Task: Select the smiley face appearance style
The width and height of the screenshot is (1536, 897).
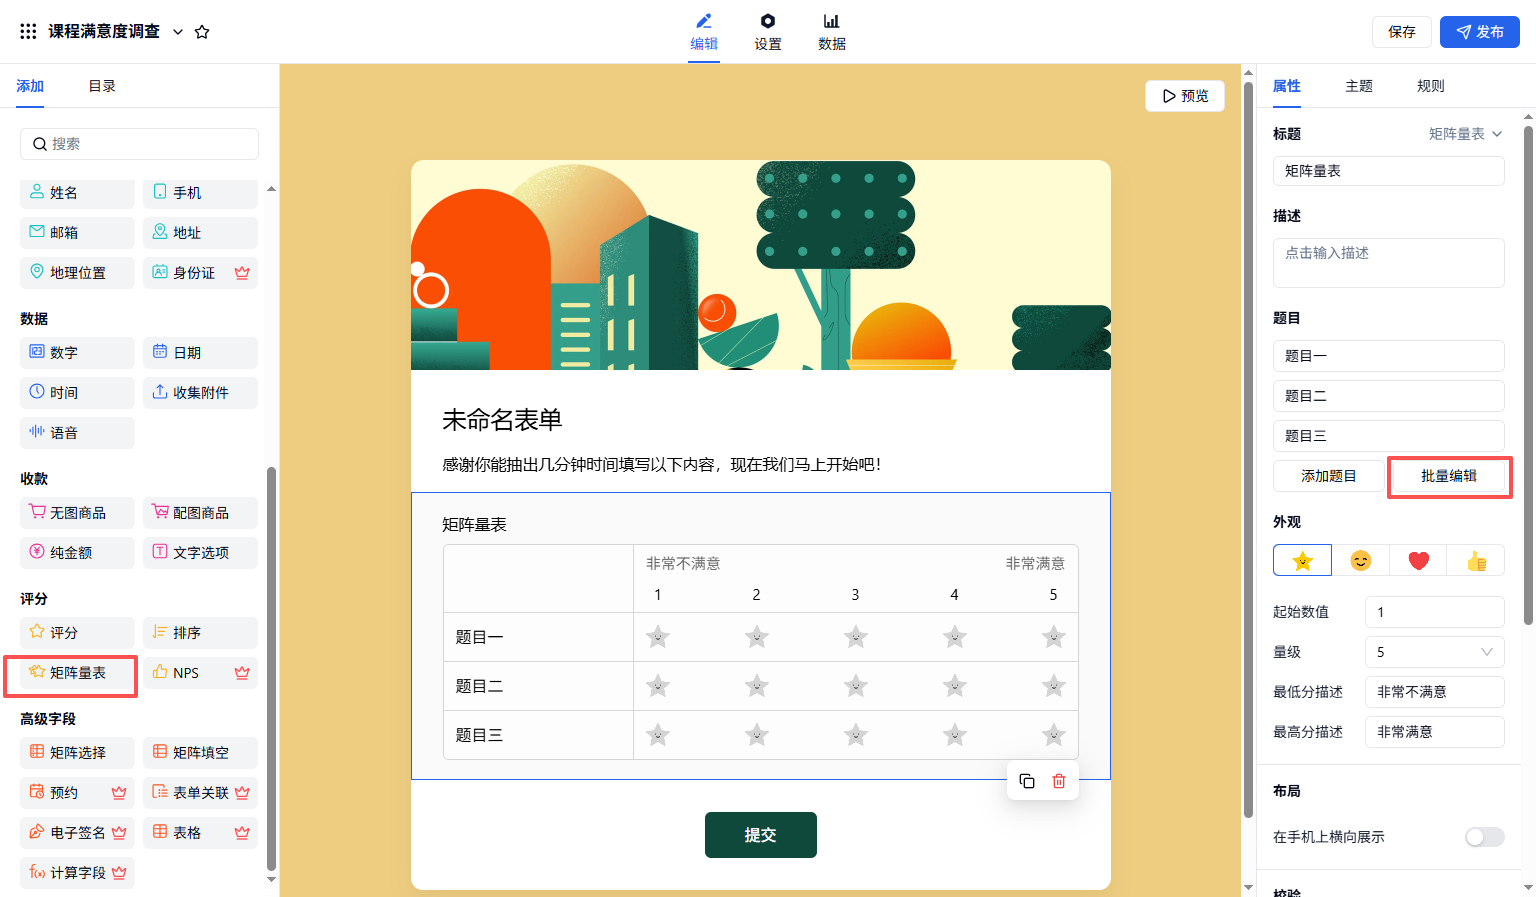Action: 1360,561
